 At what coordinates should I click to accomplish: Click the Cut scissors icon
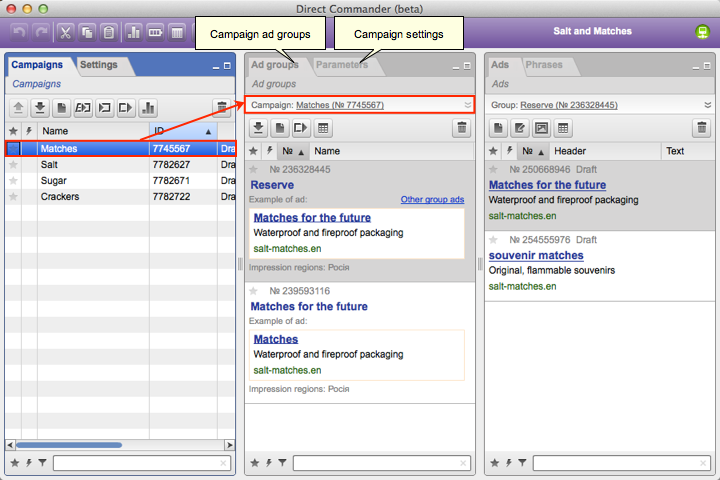(x=66, y=33)
